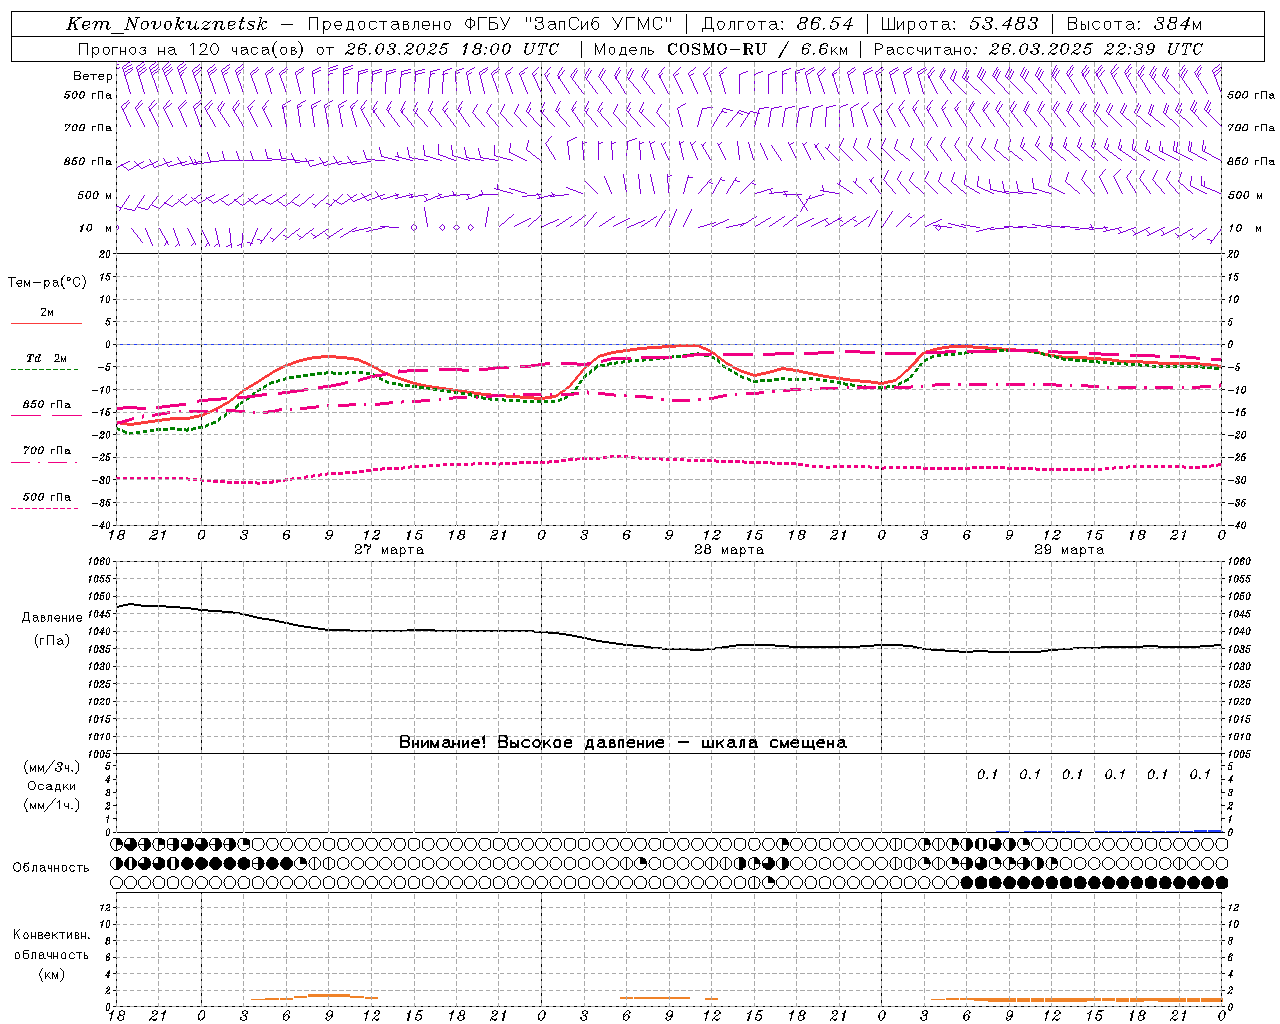
Task: Click the "(мм/3ч.)" precipitation unit label
Action: point(52,767)
